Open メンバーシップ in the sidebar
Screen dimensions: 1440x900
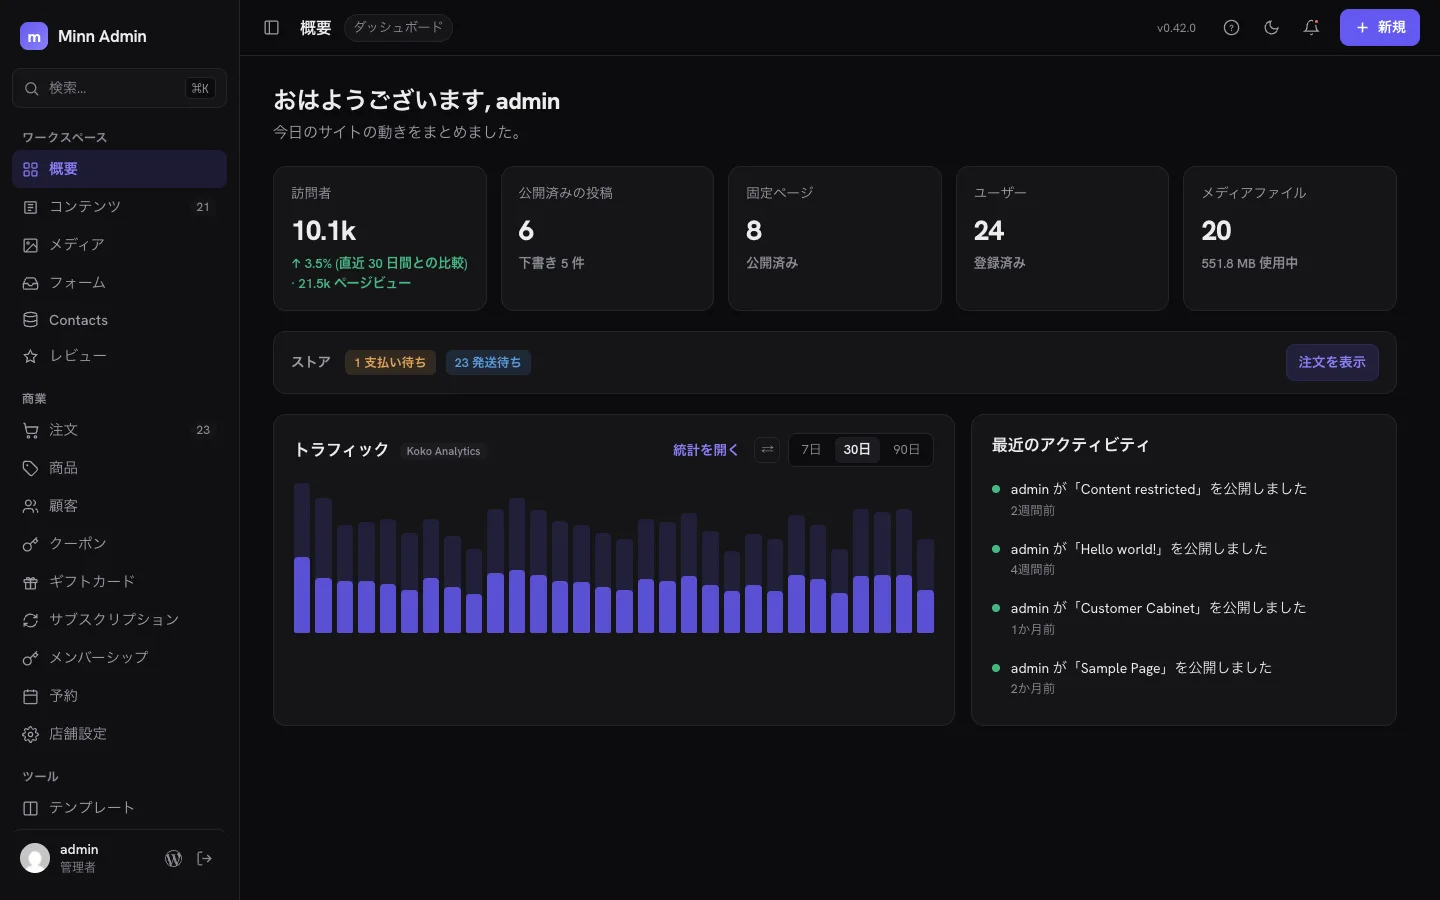(x=119, y=658)
